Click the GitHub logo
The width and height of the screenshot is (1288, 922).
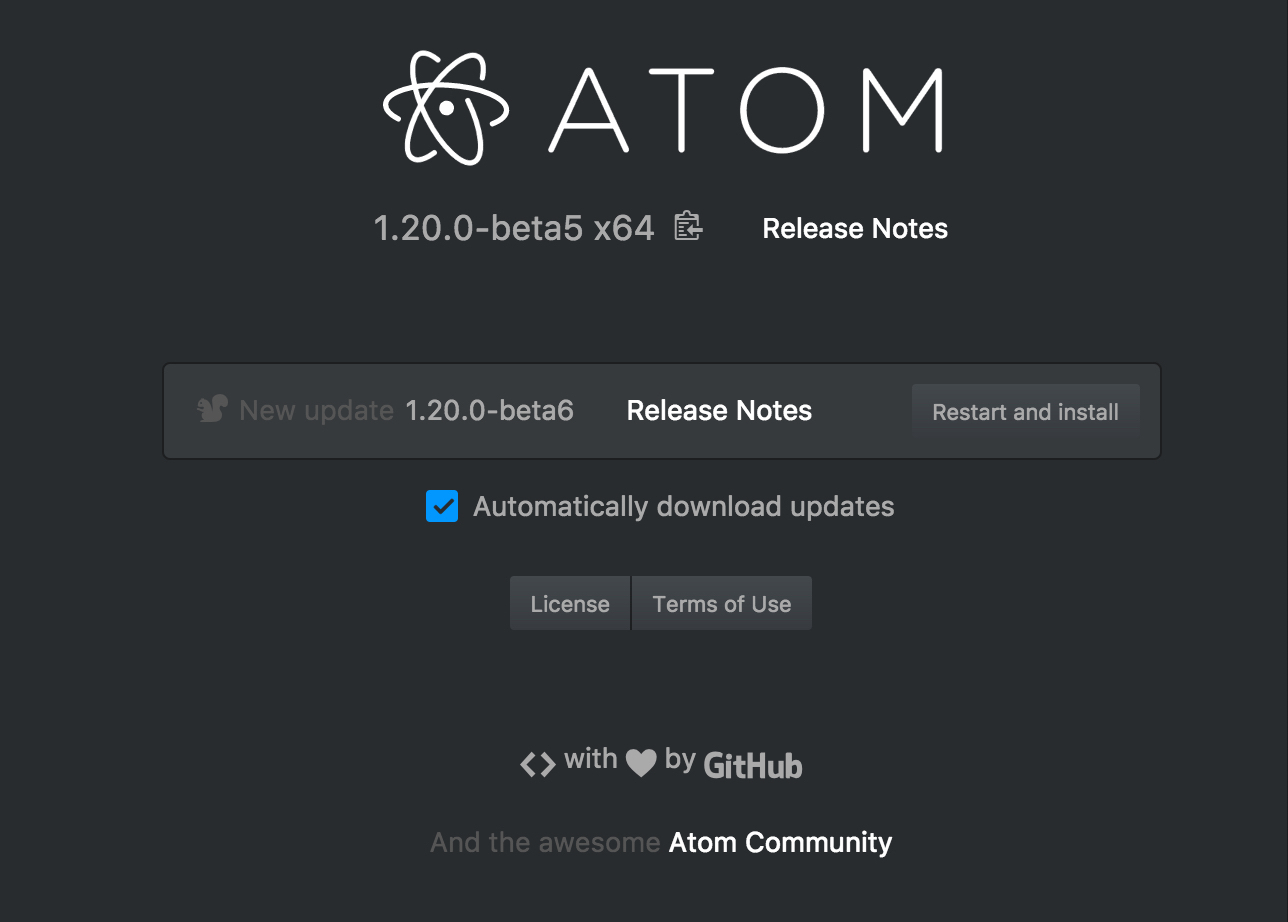point(752,765)
